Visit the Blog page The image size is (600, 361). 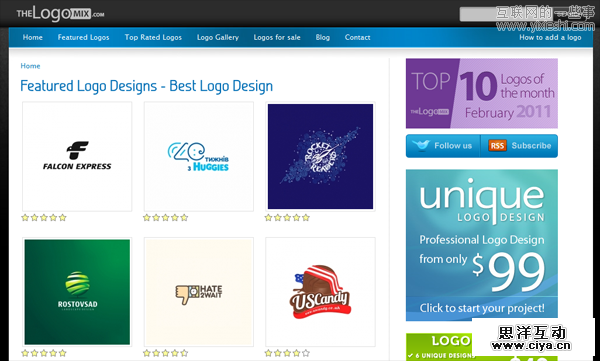tap(323, 38)
